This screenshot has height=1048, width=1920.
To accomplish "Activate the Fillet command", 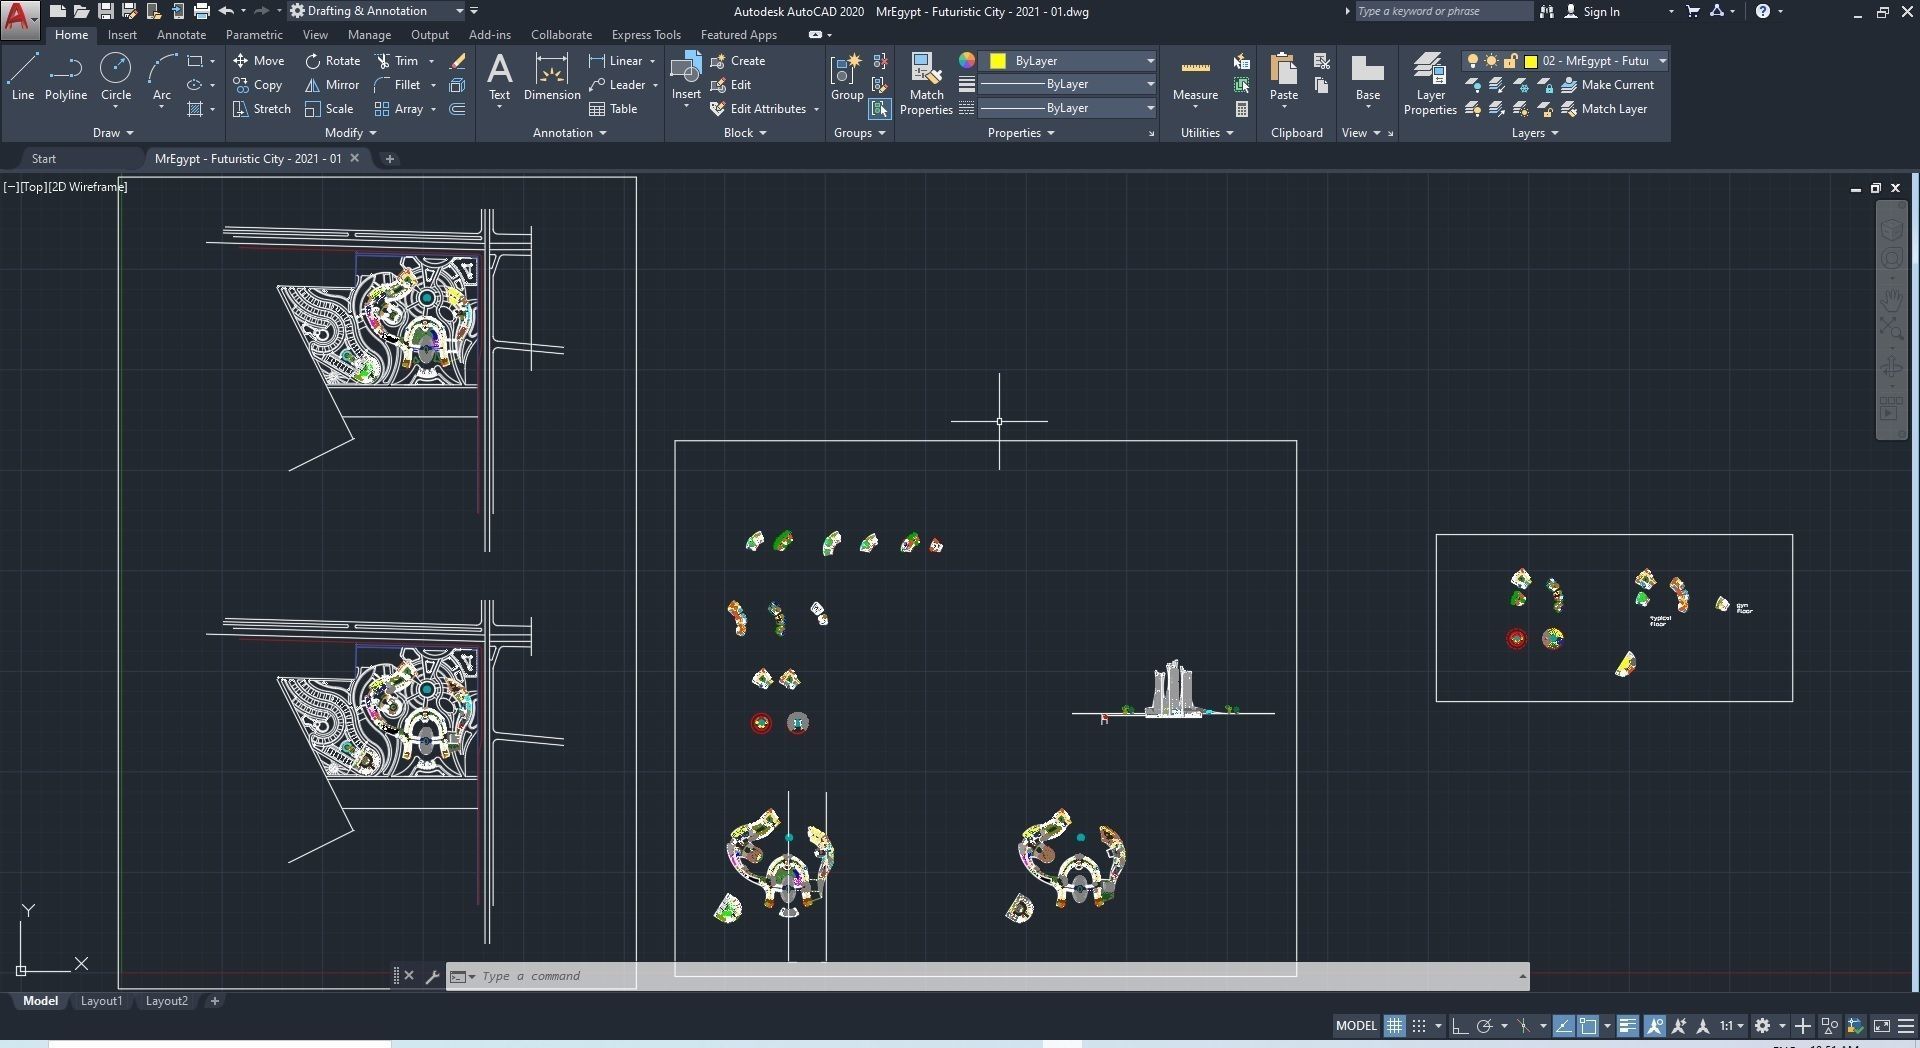I will [397, 85].
